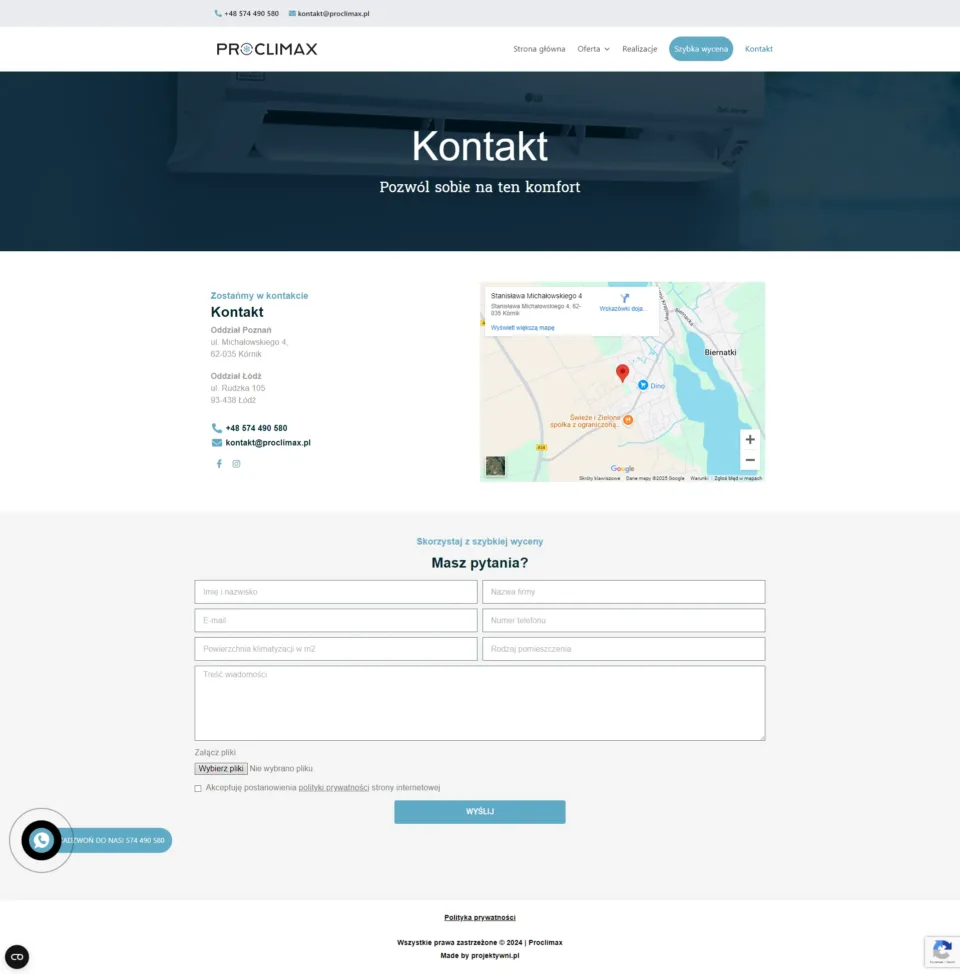Click the Biernatki label on the map

[720, 352]
